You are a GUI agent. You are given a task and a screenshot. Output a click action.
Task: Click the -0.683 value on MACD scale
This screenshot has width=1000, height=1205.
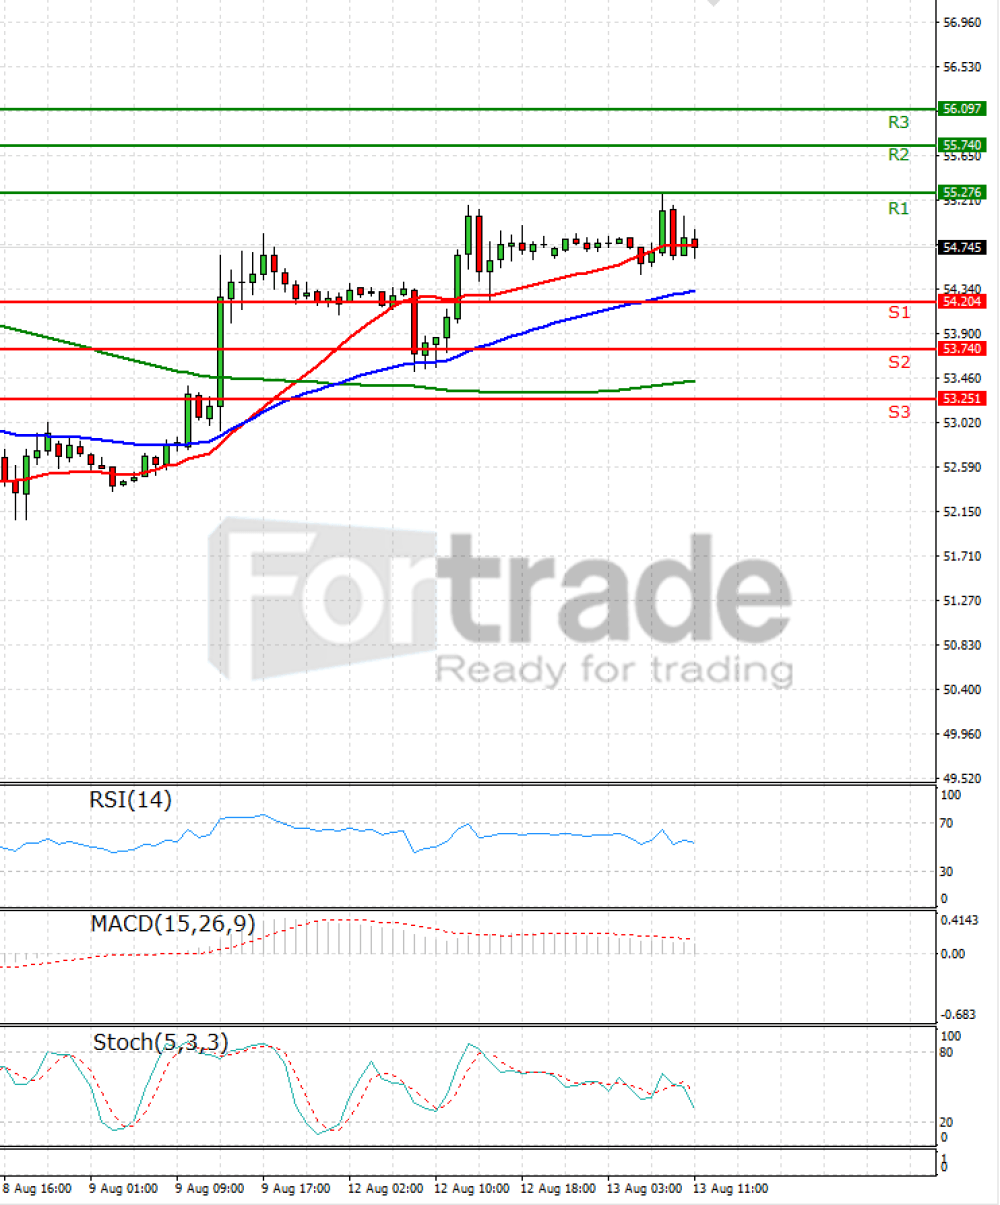(960, 1015)
